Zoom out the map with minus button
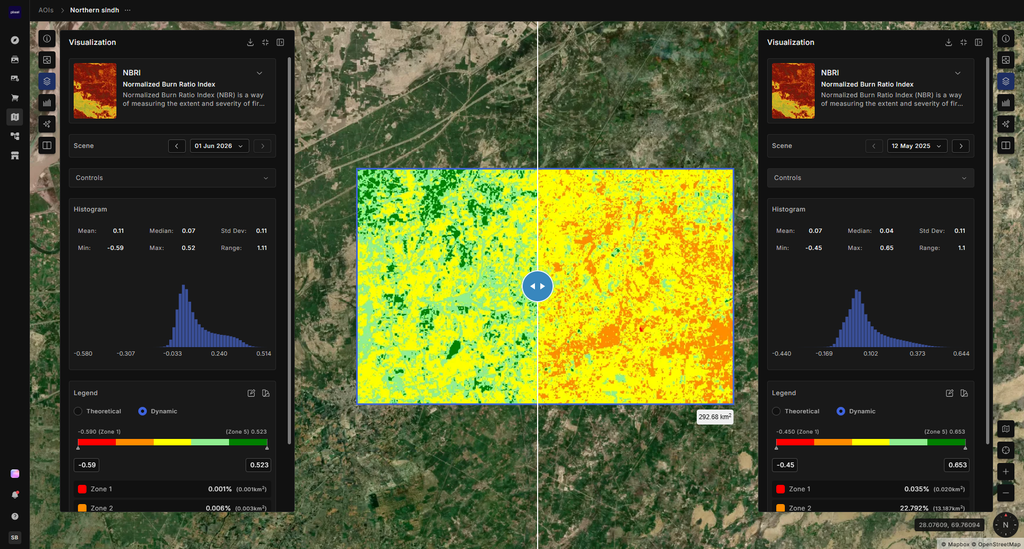This screenshot has height=549, width=1024. tap(1006, 492)
